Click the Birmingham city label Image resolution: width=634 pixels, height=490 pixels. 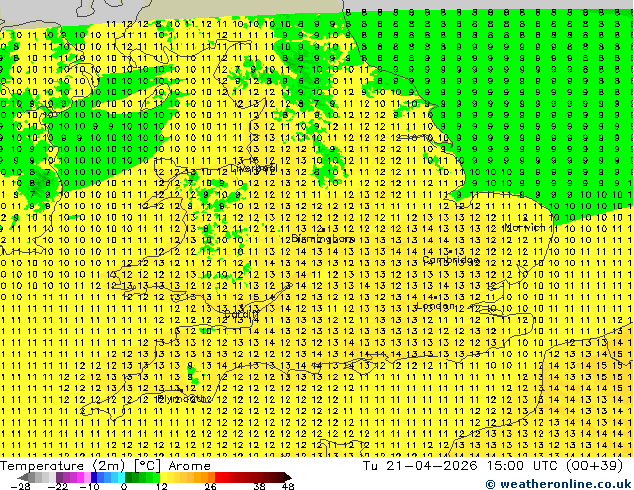[x=323, y=238]
